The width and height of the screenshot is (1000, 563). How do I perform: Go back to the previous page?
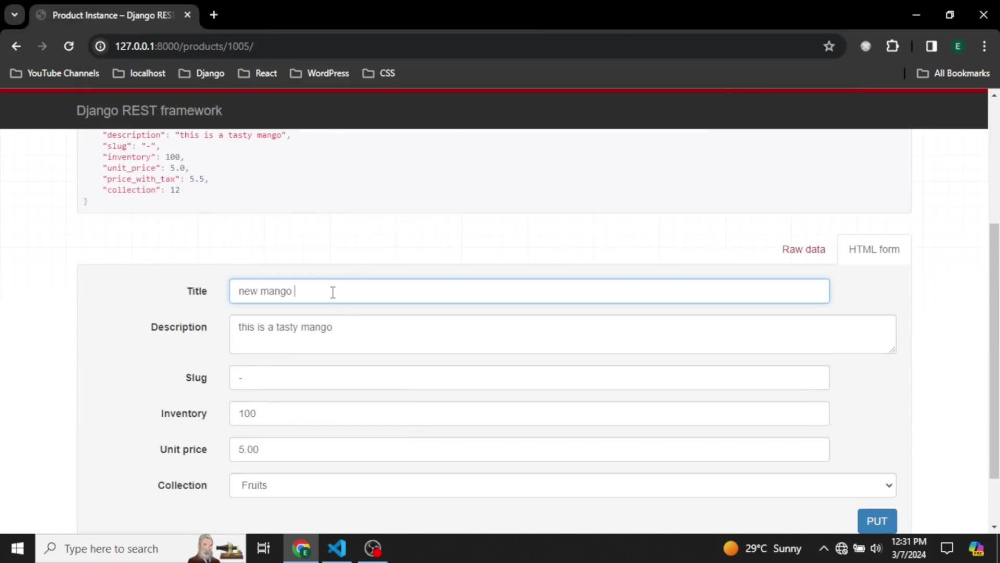(16, 46)
